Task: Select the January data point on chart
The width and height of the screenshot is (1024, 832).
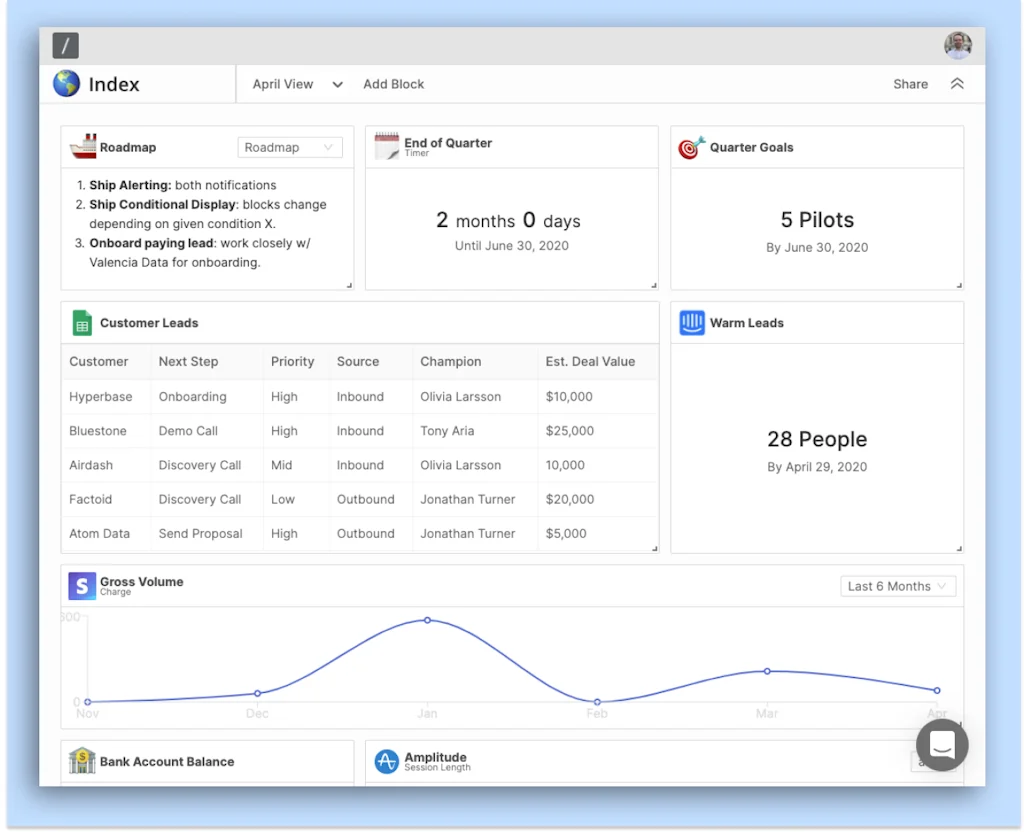Action: point(427,620)
